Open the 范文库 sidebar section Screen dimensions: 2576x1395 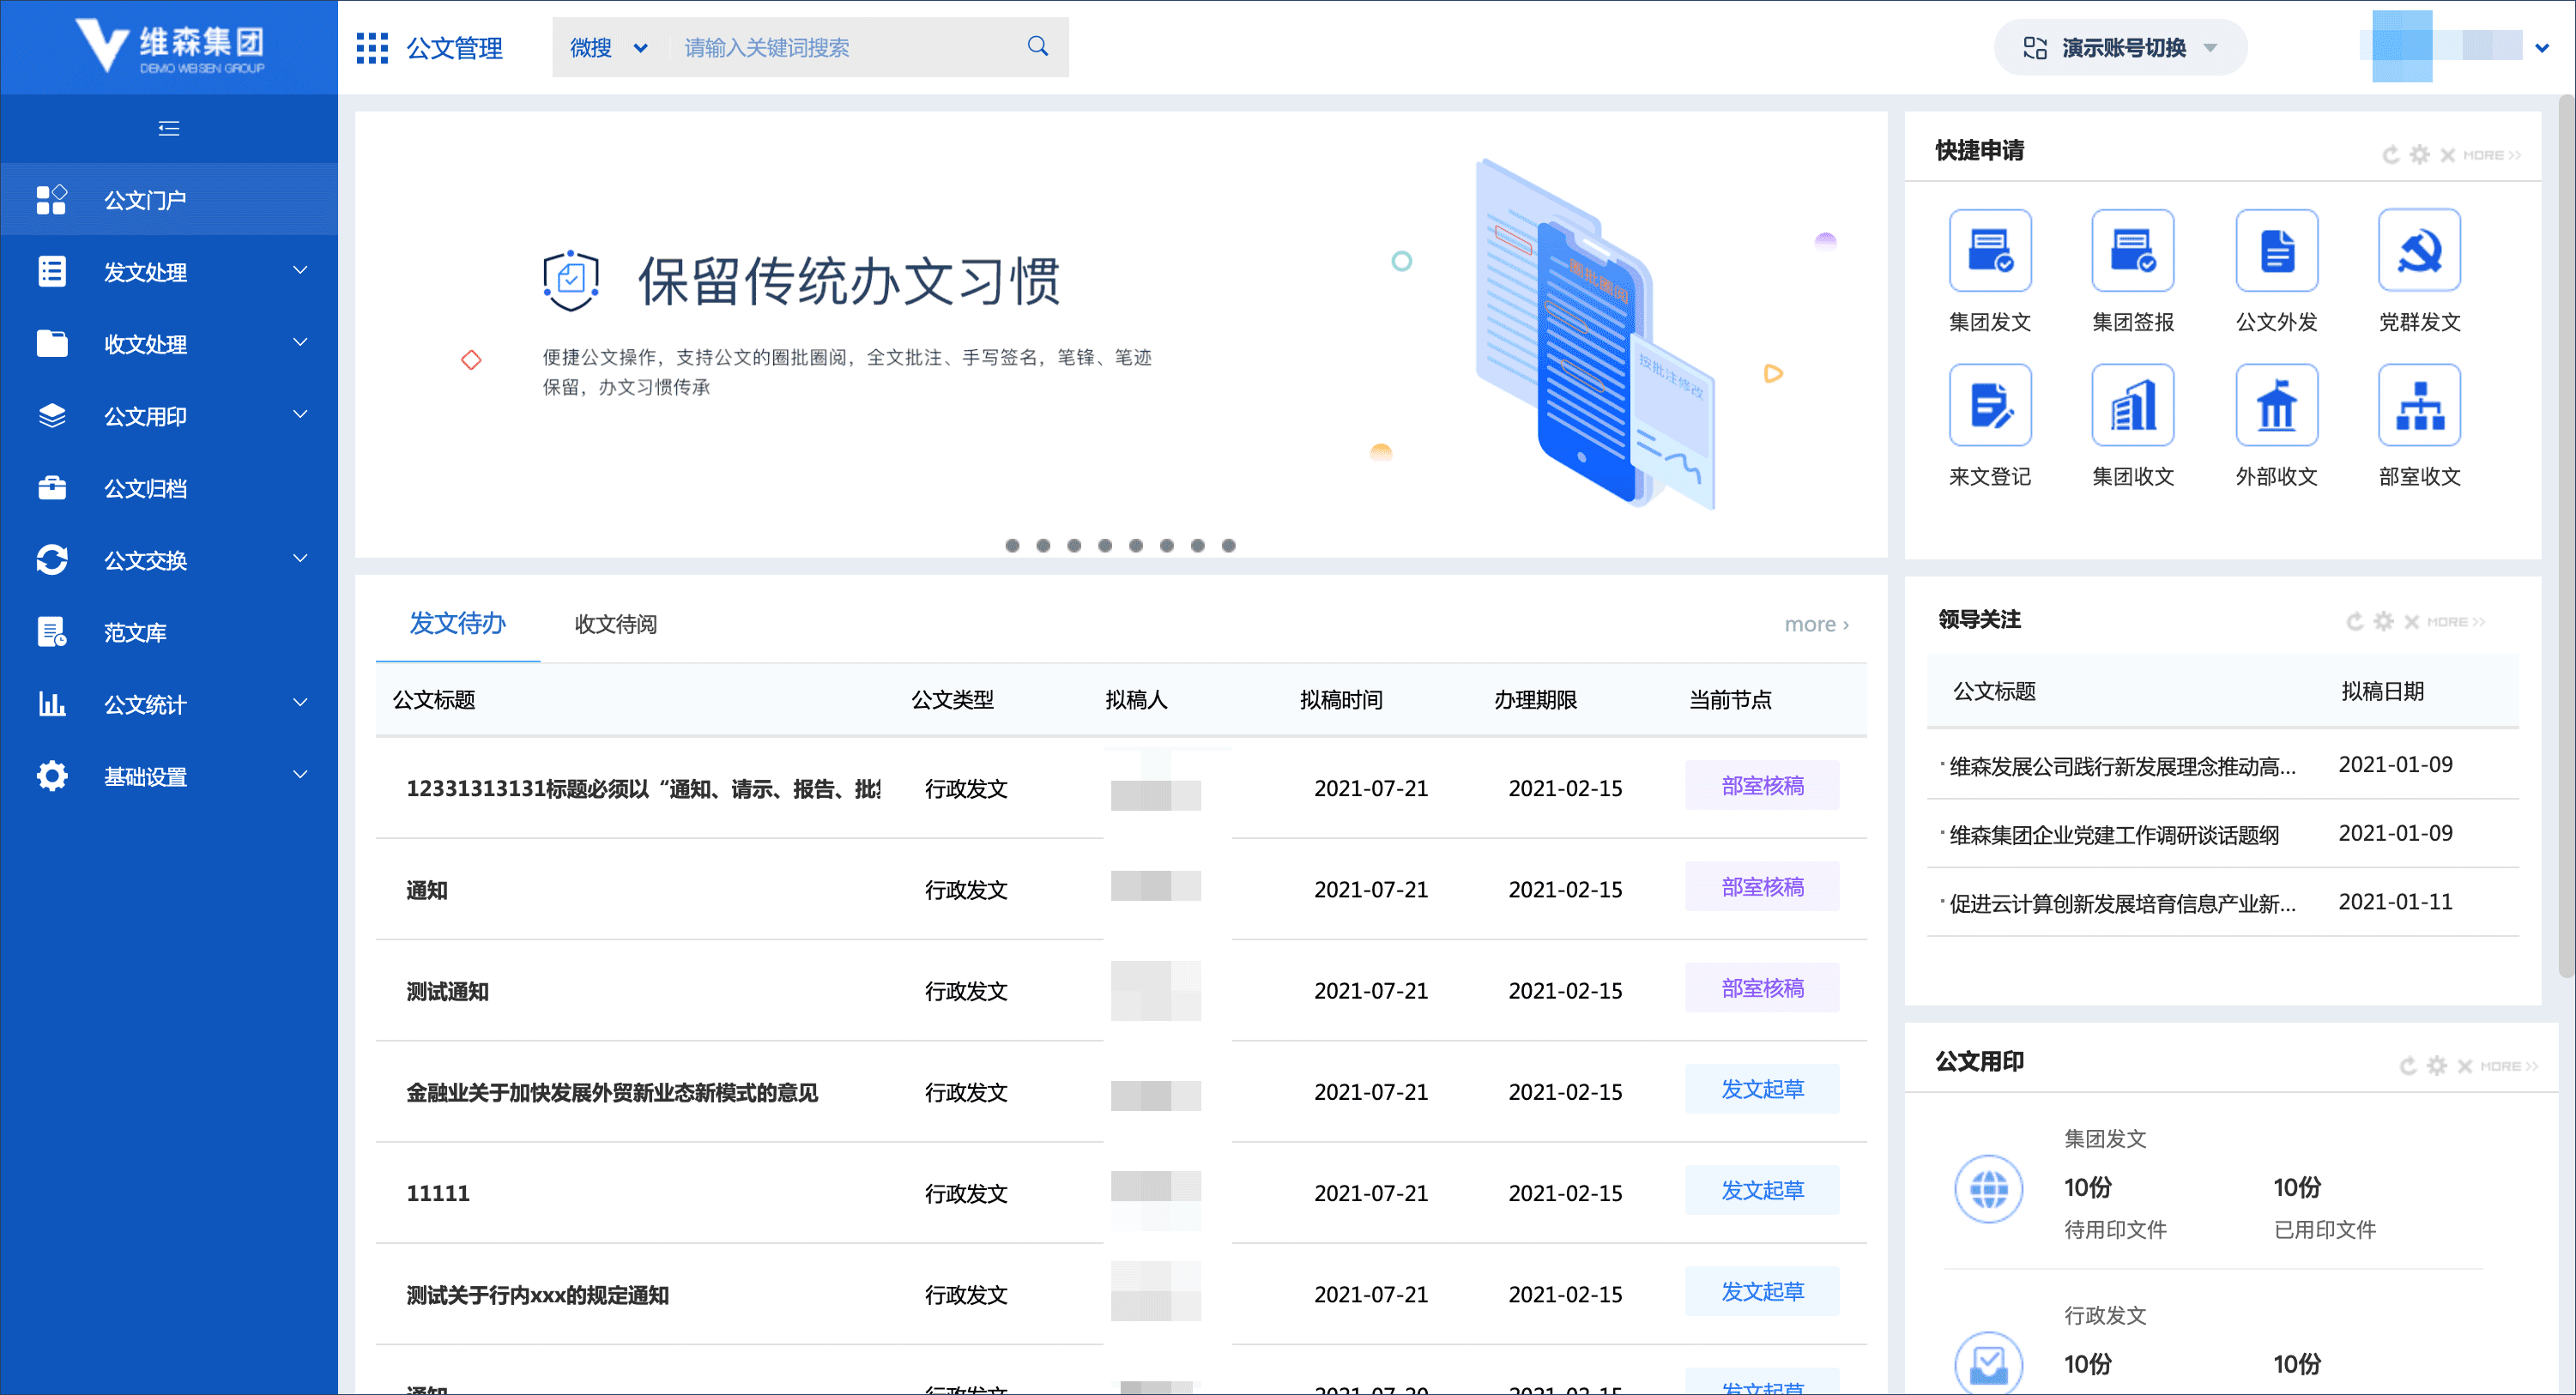pyautogui.click(x=136, y=632)
